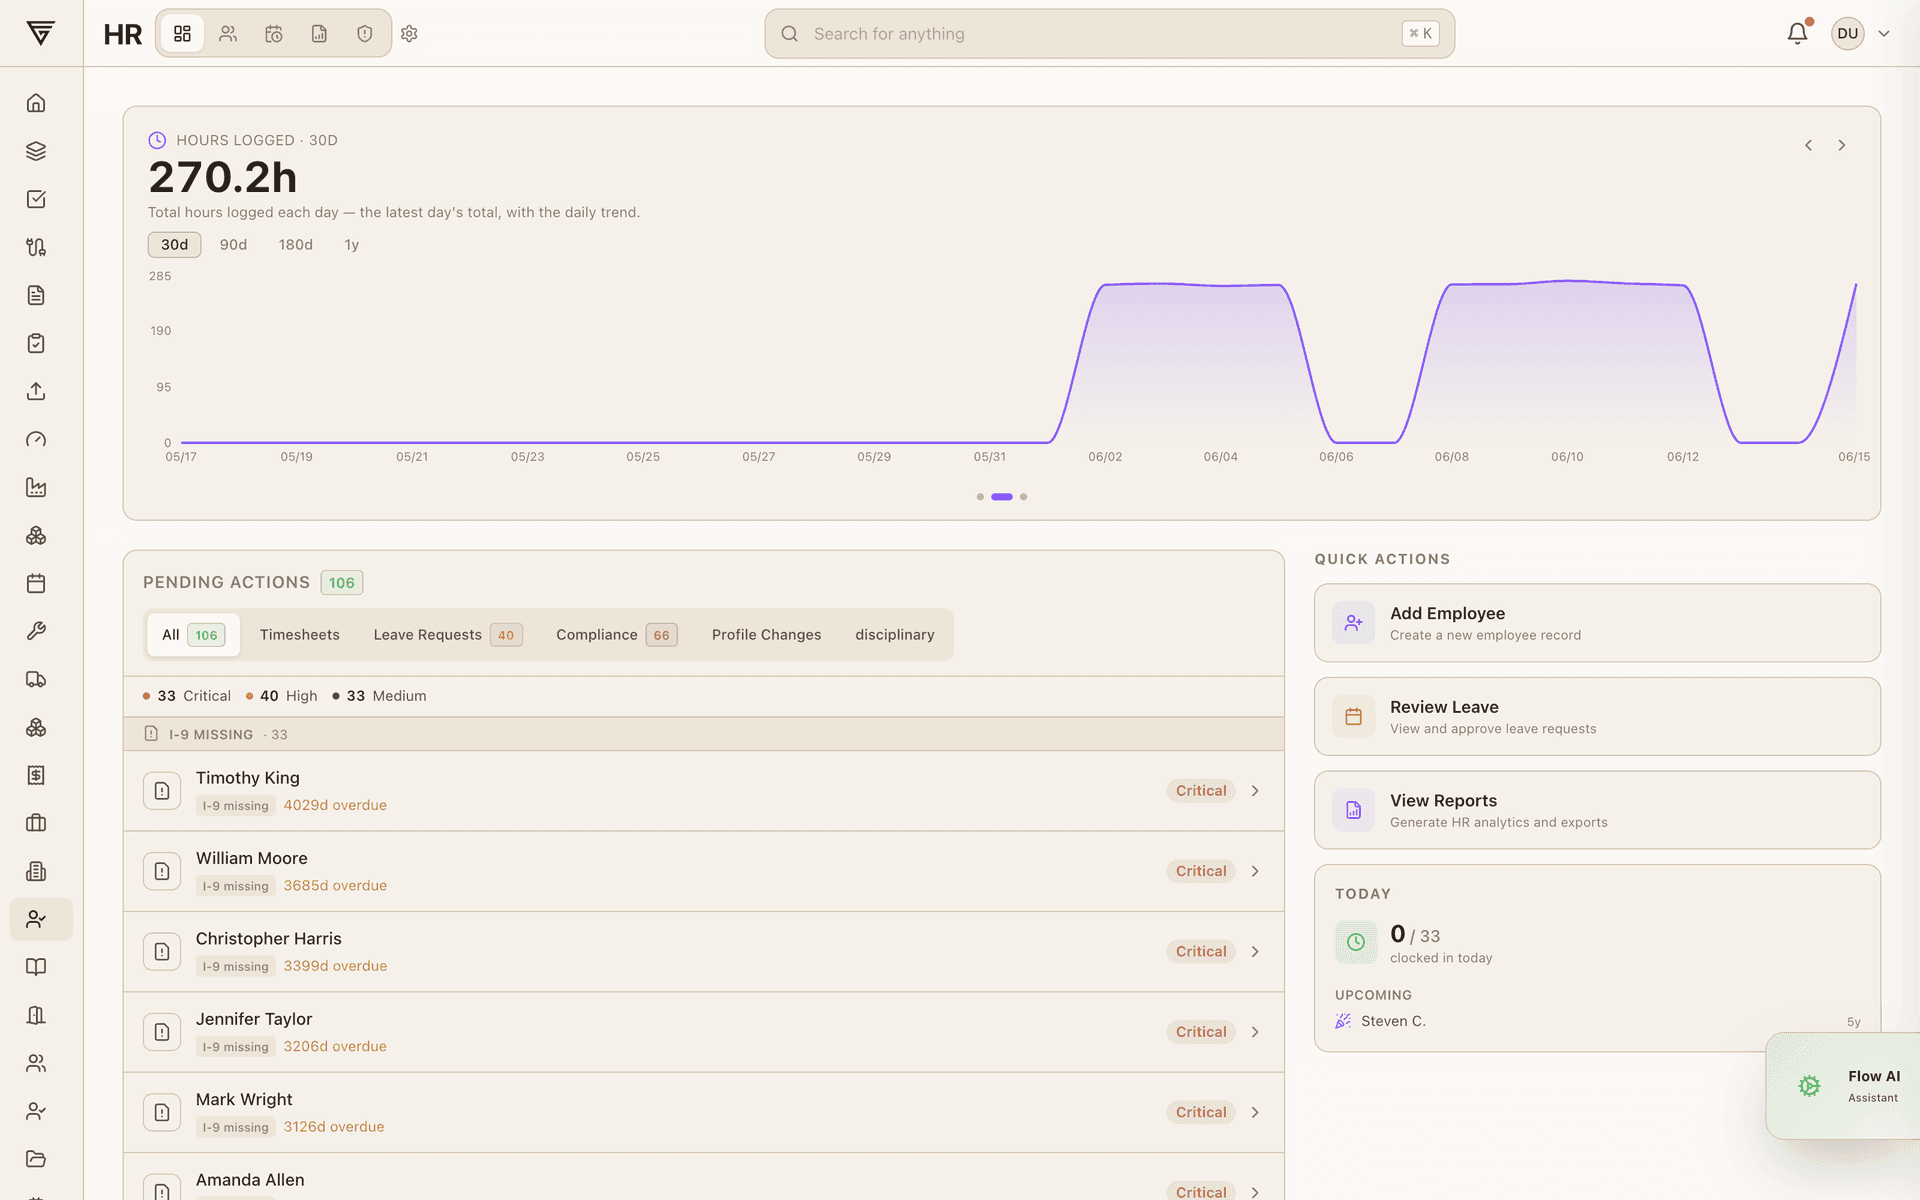The image size is (1920, 1200).
Task: Expand Timothy King row chevron
Action: (x=1255, y=791)
